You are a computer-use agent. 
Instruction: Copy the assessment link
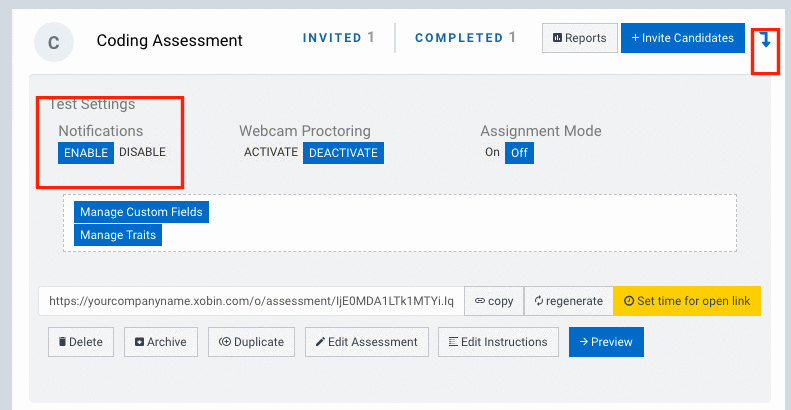(x=494, y=301)
